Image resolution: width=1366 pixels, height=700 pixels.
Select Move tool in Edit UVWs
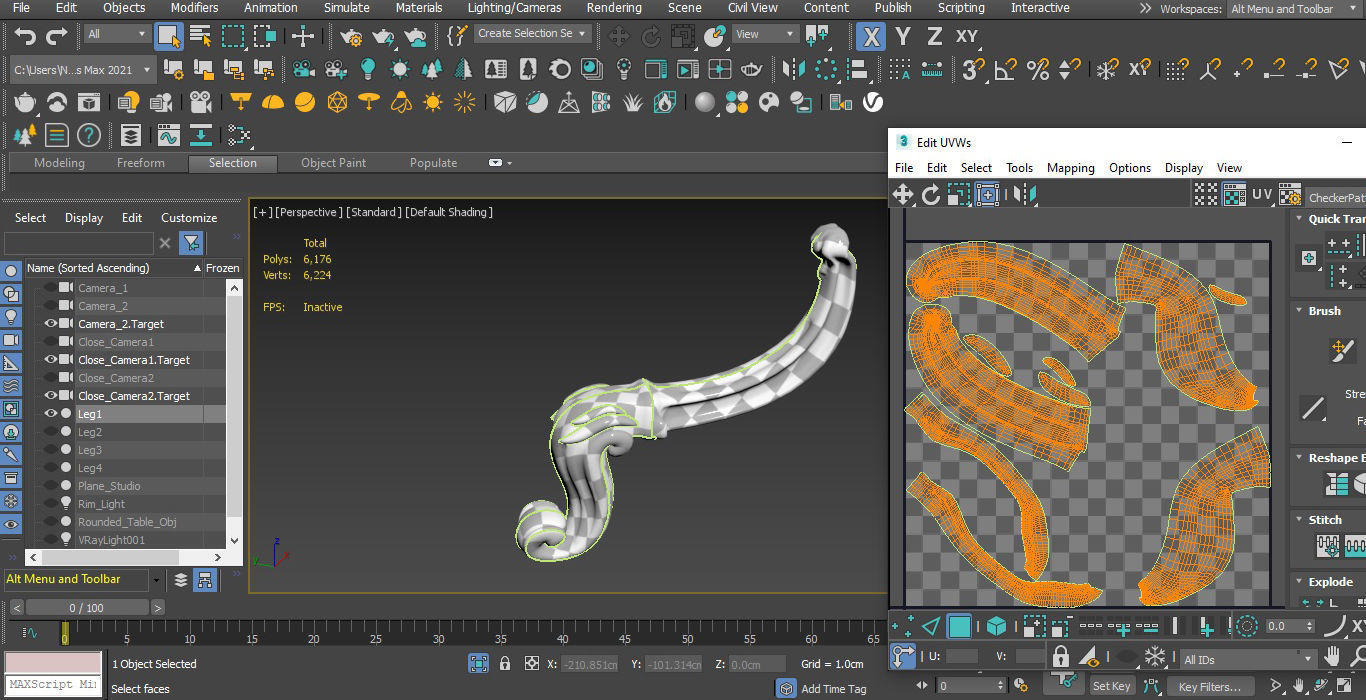click(x=902, y=195)
